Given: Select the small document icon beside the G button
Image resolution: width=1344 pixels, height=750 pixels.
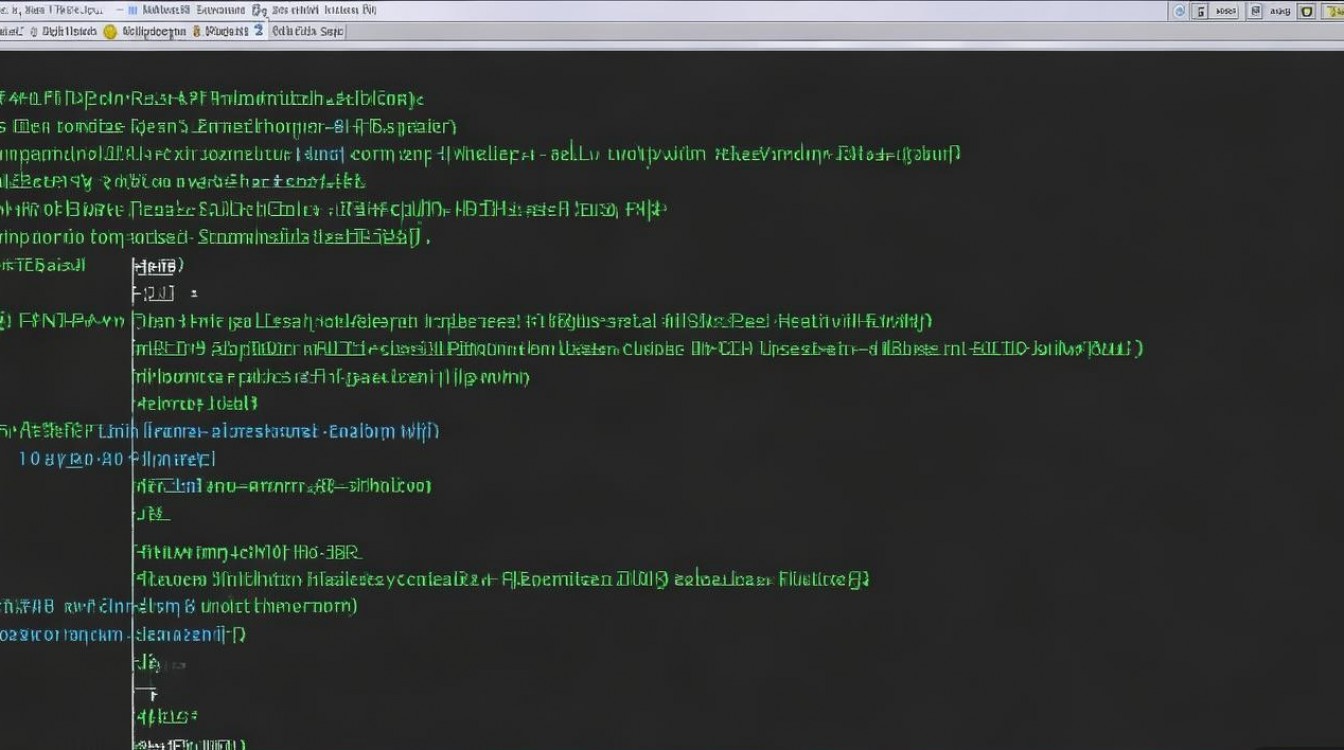Looking at the screenshot, I should click(1256, 9).
